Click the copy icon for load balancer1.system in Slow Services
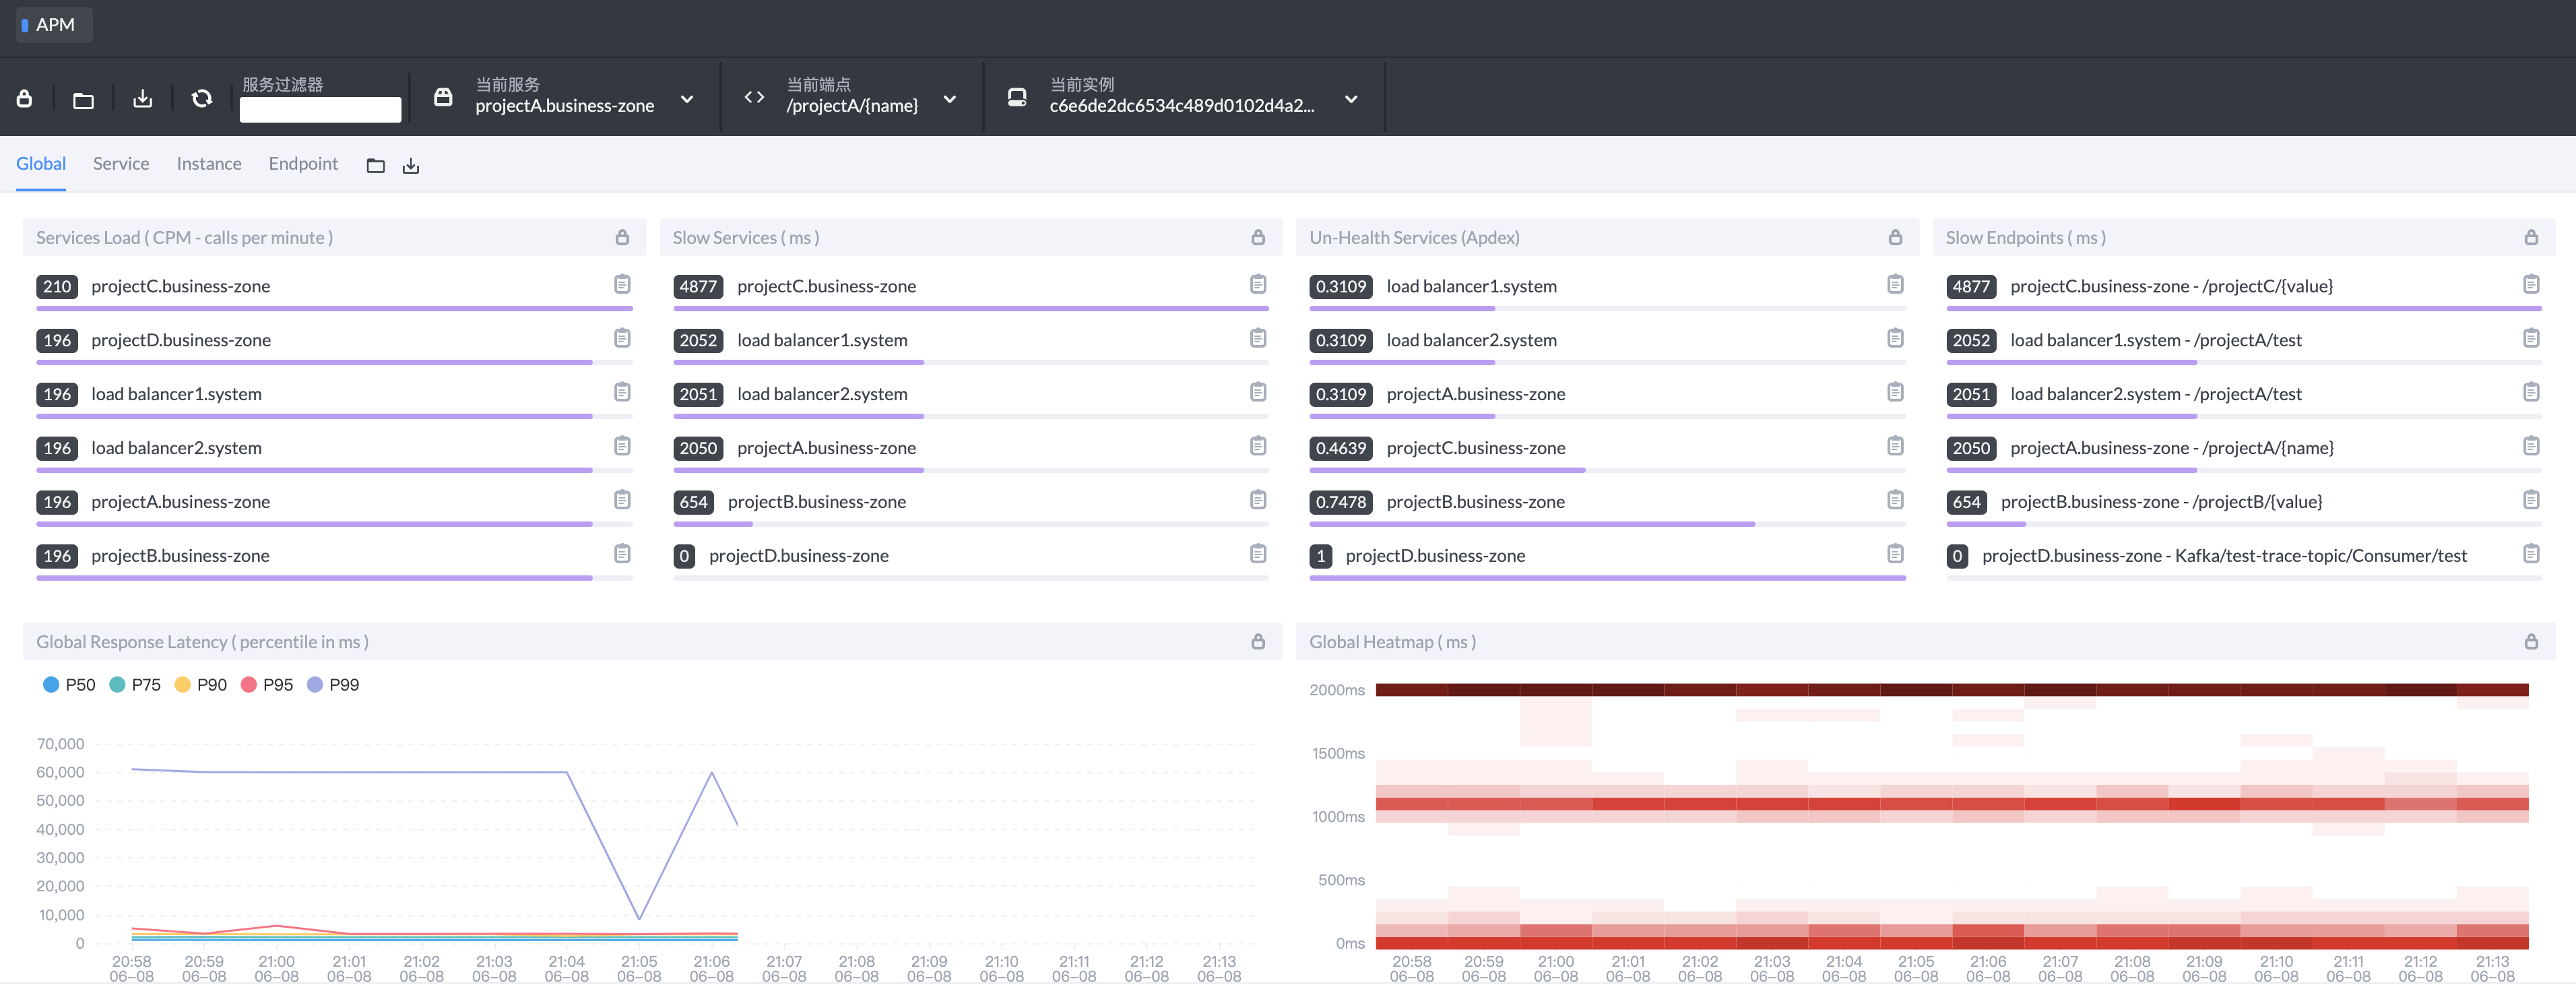The height and width of the screenshot is (985, 2576). point(1258,339)
